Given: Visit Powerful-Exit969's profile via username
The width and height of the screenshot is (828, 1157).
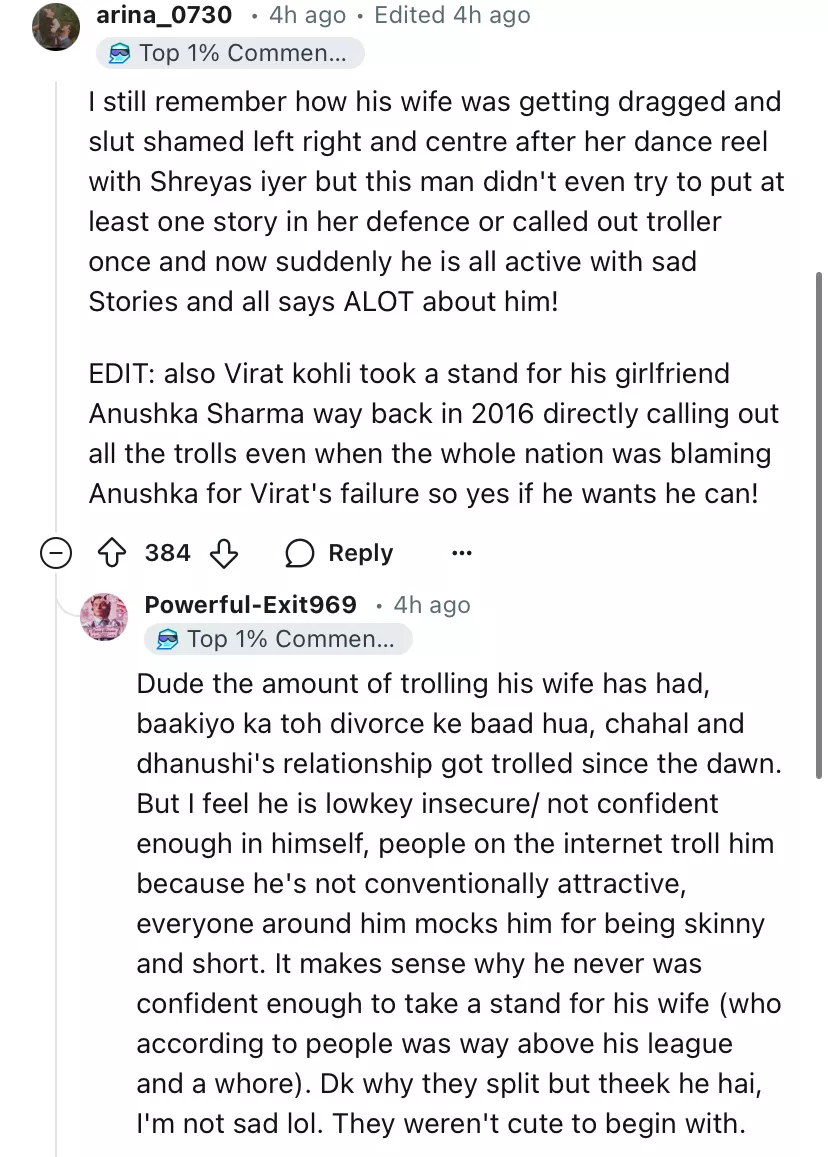Looking at the screenshot, I should pyautogui.click(x=250, y=604).
